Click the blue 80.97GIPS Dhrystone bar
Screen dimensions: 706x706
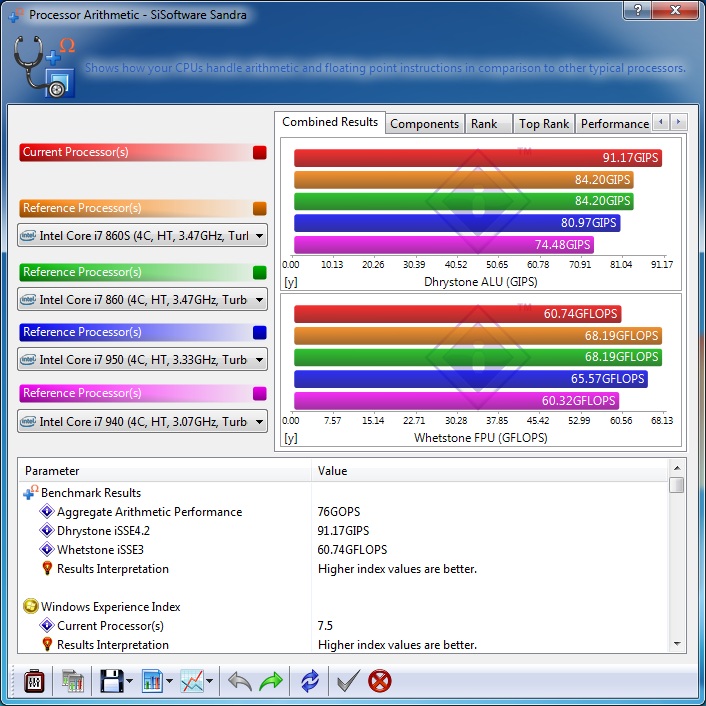coord(457,223)
